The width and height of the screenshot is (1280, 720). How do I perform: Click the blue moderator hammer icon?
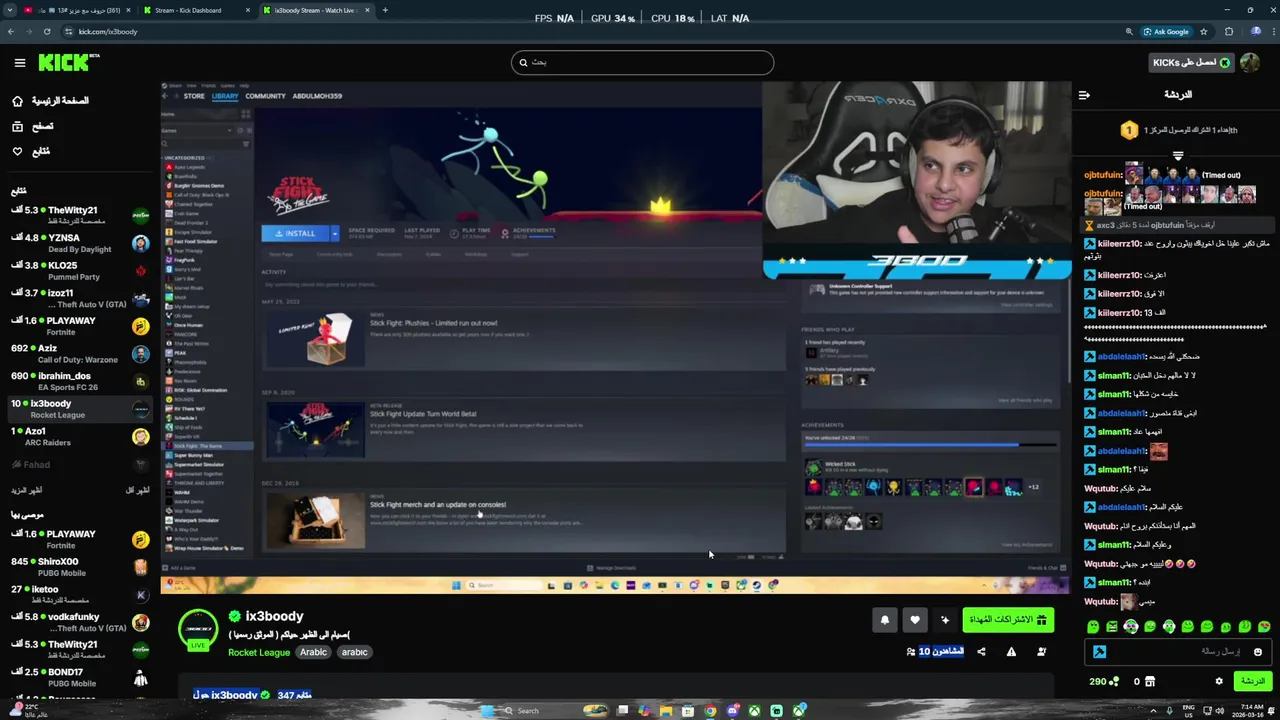(1099, 652)
